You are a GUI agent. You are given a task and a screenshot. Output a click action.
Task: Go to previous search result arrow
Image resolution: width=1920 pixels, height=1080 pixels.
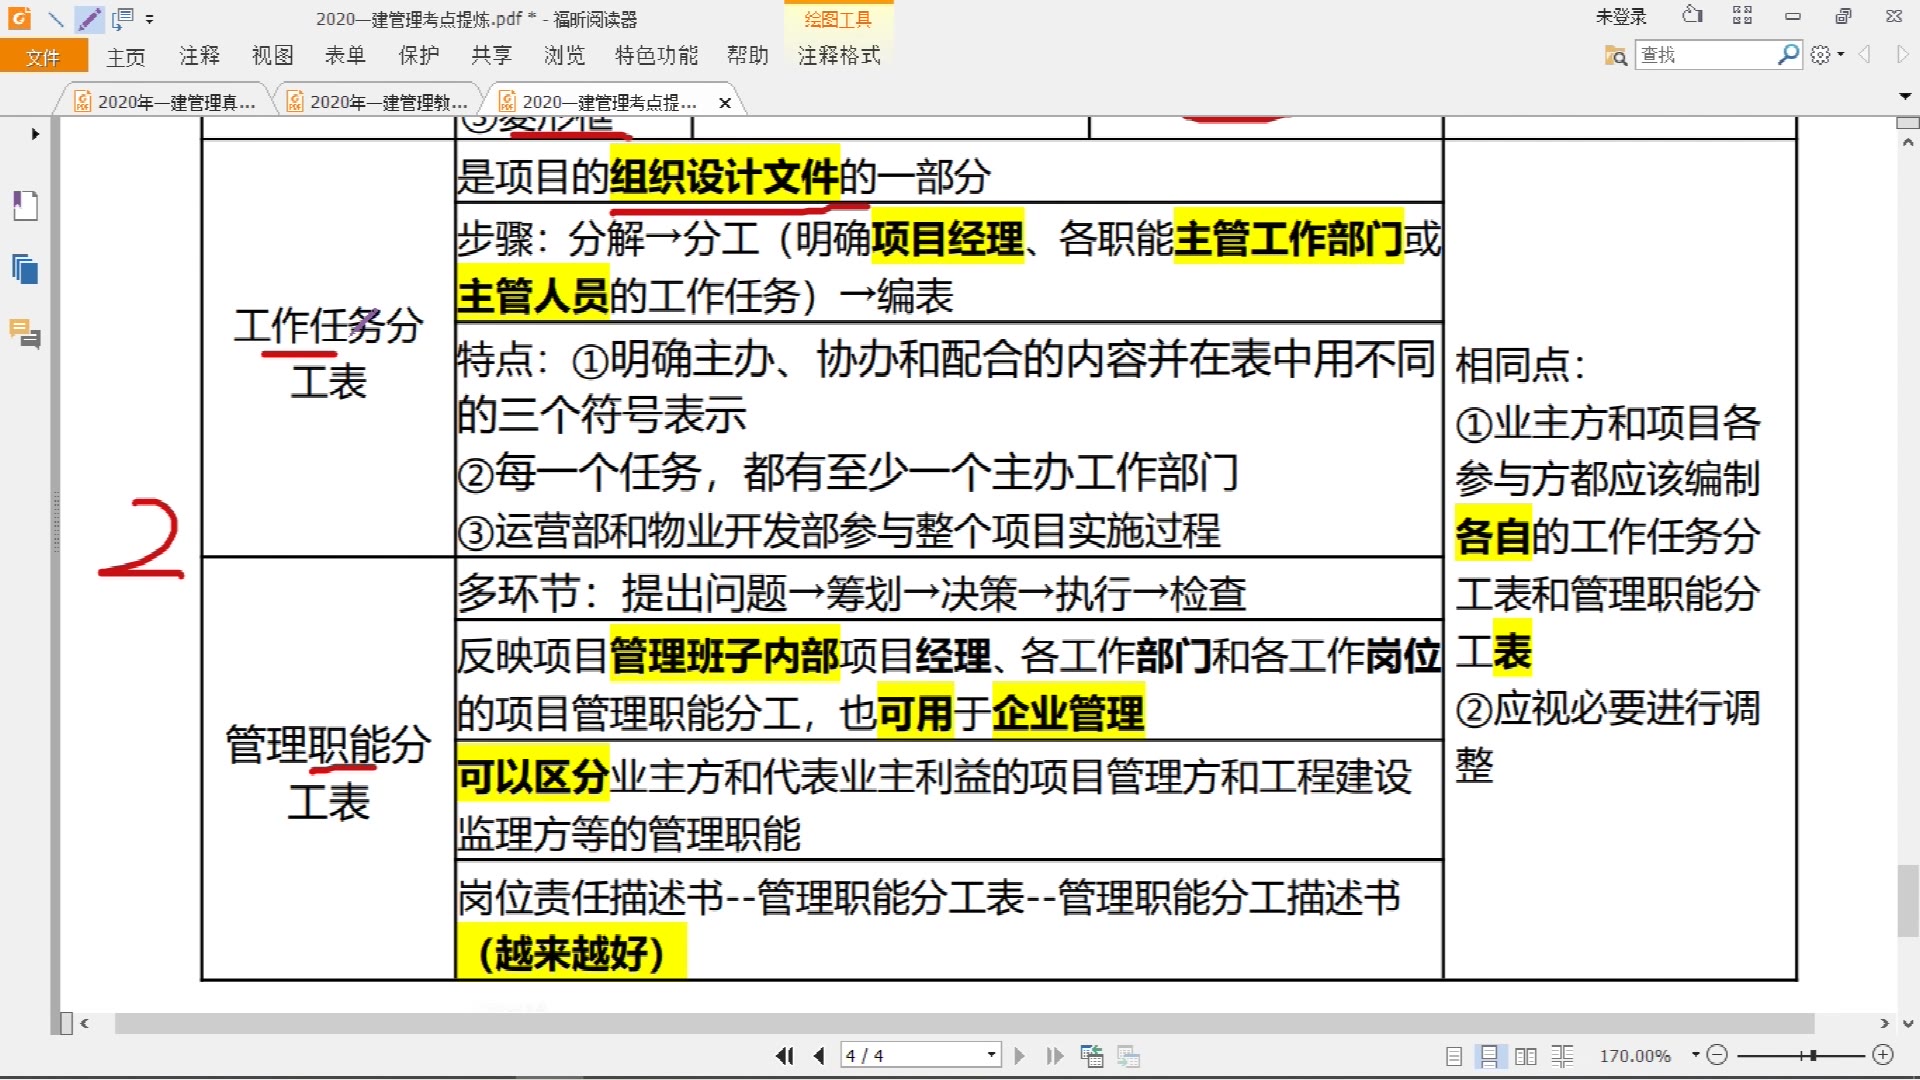tap(1864, 55)
